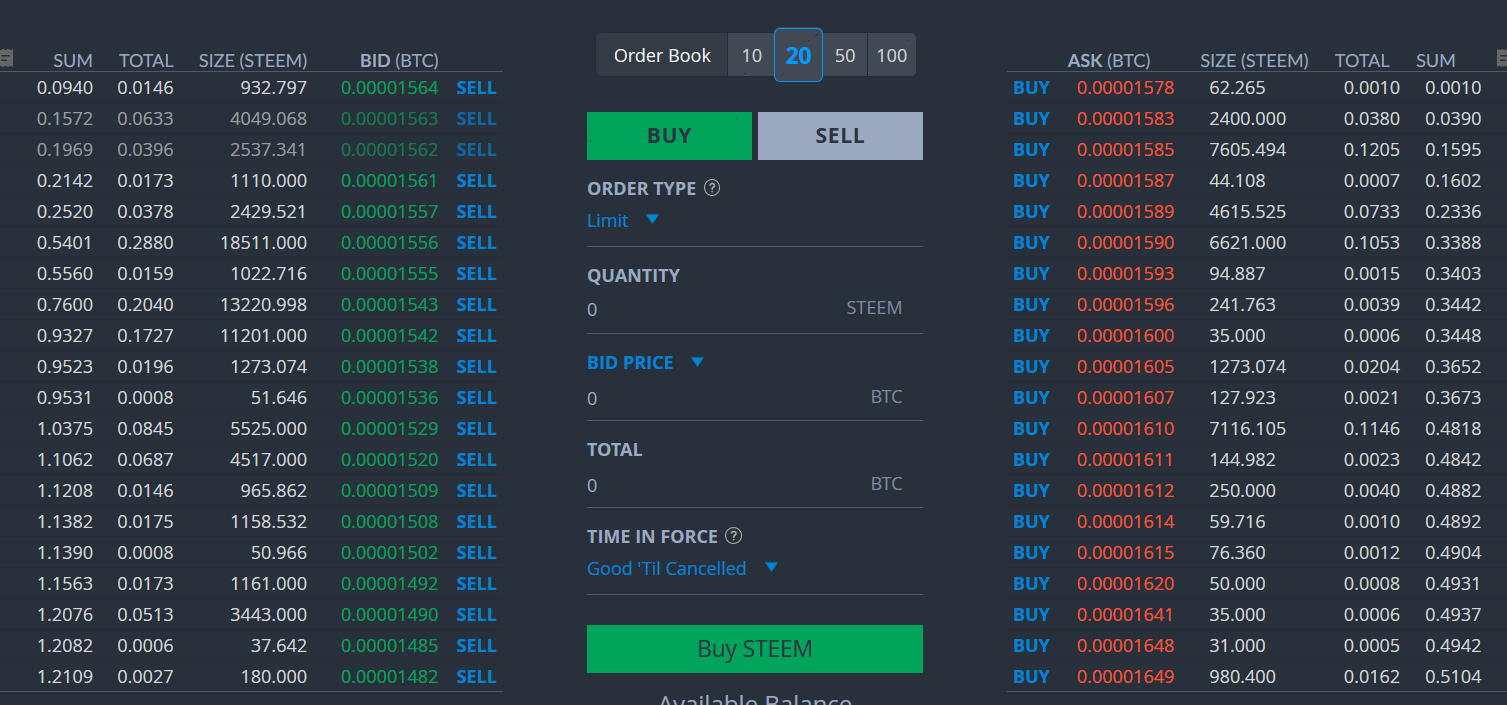This screenshot has width=1507, height=705.
Task: Switch the order form to BUY side
Action: pos(669,136)
